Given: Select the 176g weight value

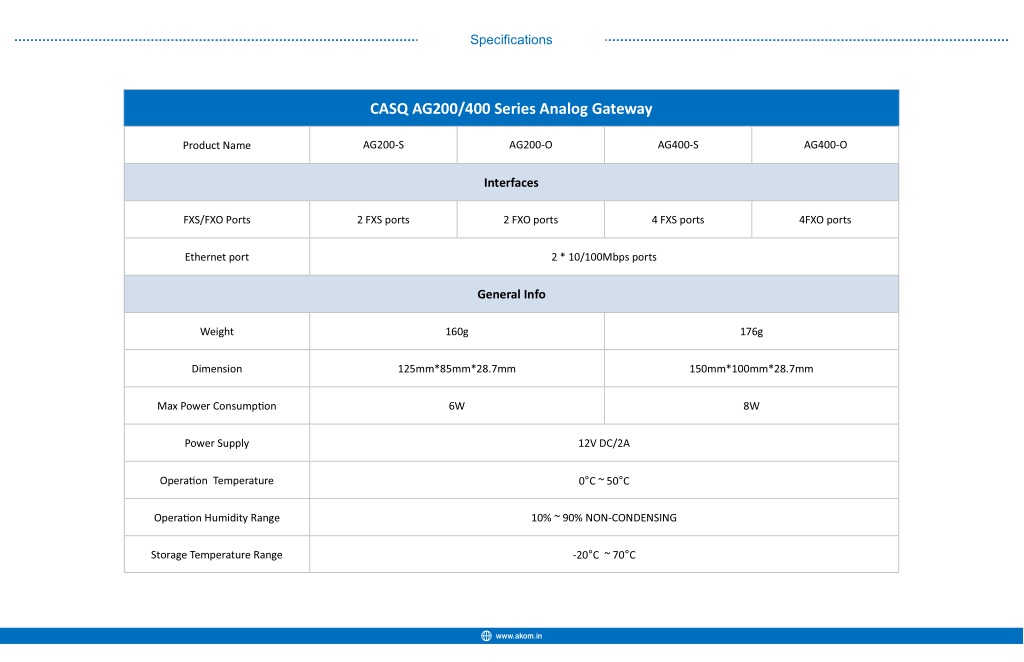Looking at the screenshot, I should 752,331.
